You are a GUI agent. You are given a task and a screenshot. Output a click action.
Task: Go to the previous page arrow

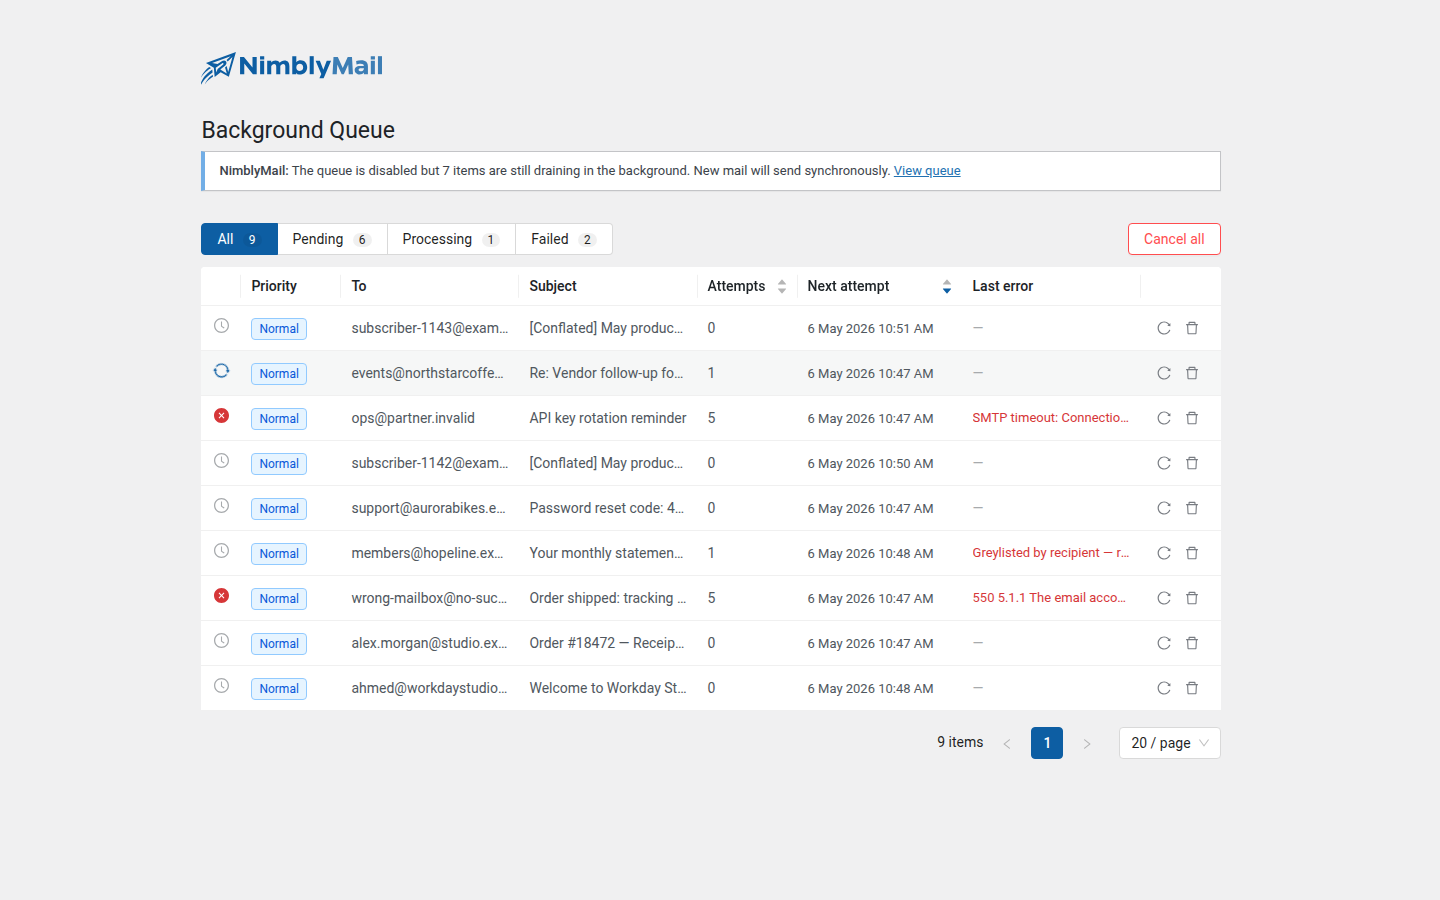pos(1007,743)
